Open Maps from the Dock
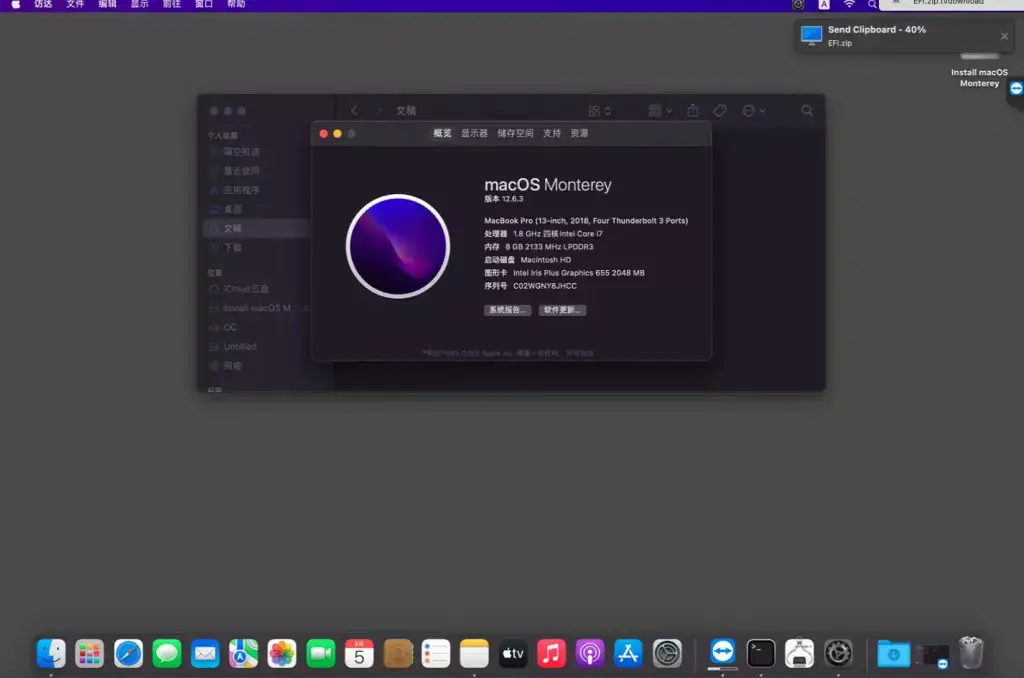The width and height of the screenshot is (1024, 678). [x=243, y=653]
